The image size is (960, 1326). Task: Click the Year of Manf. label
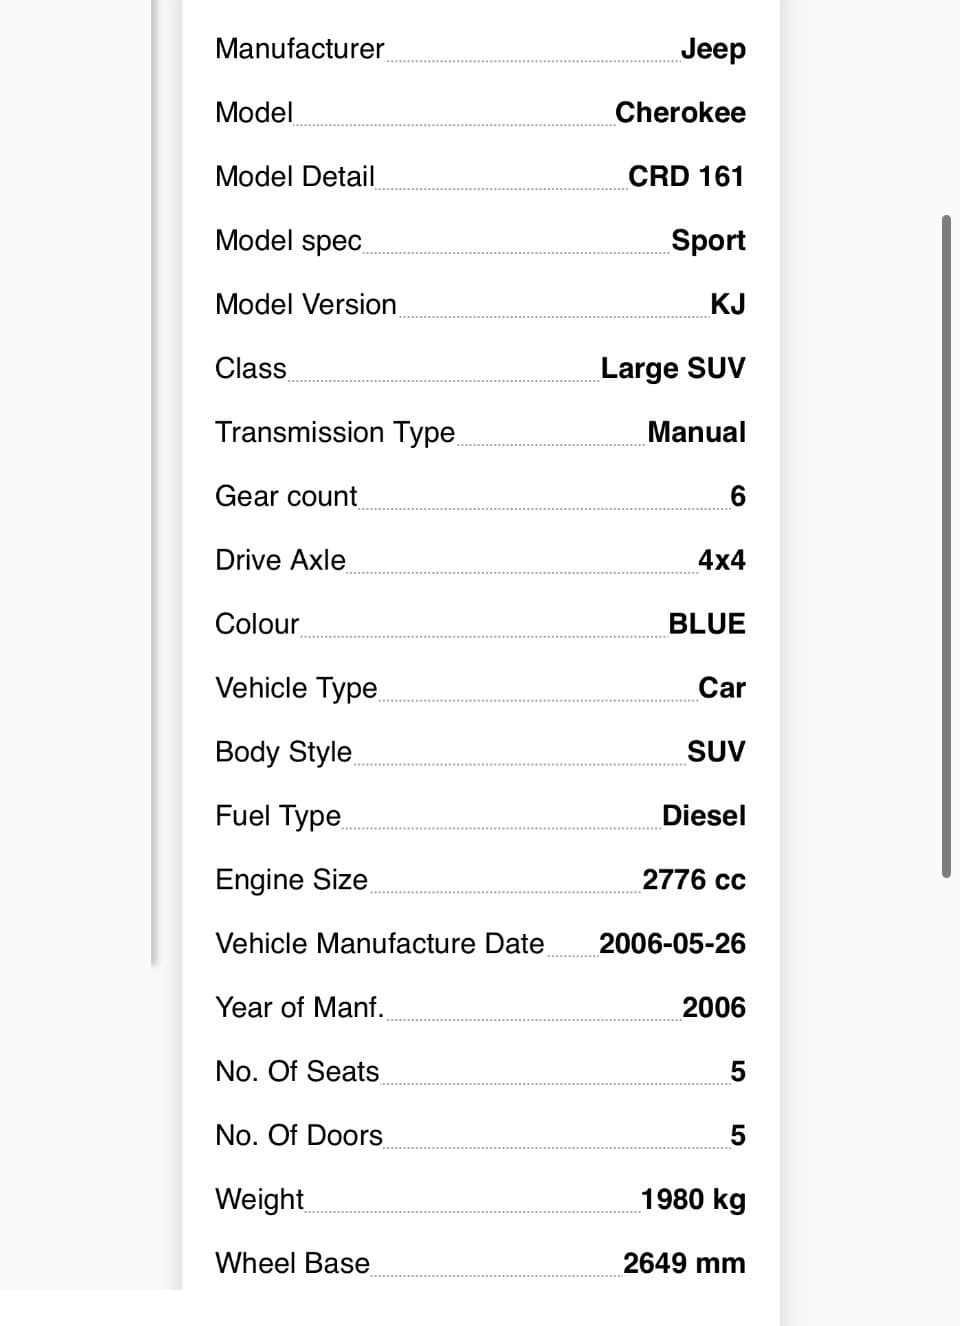[x=300, y=1008]
